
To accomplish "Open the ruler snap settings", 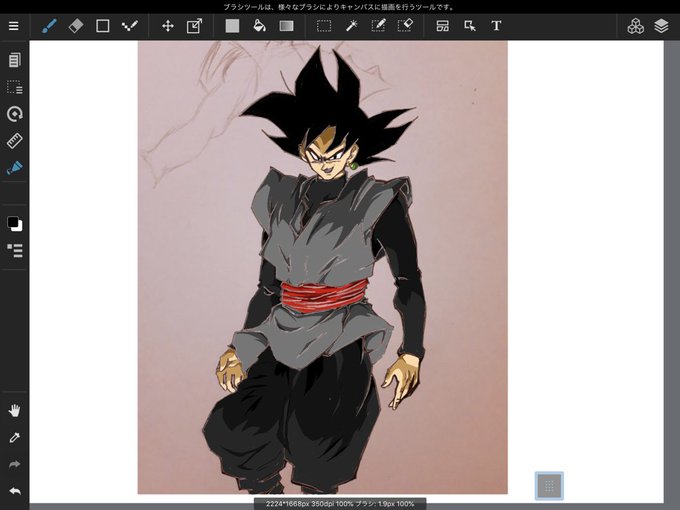I will [x=14, y=141].
